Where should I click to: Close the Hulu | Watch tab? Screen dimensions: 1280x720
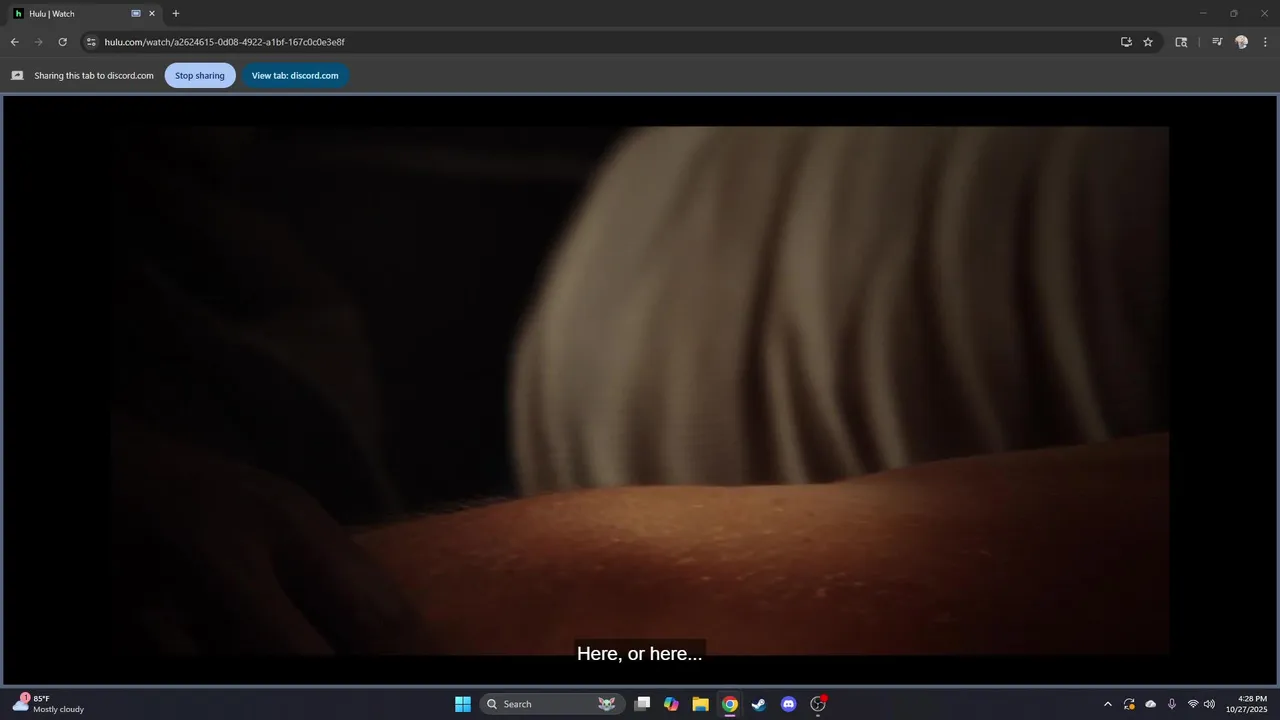pyautogui.click(x=152, y=14)
